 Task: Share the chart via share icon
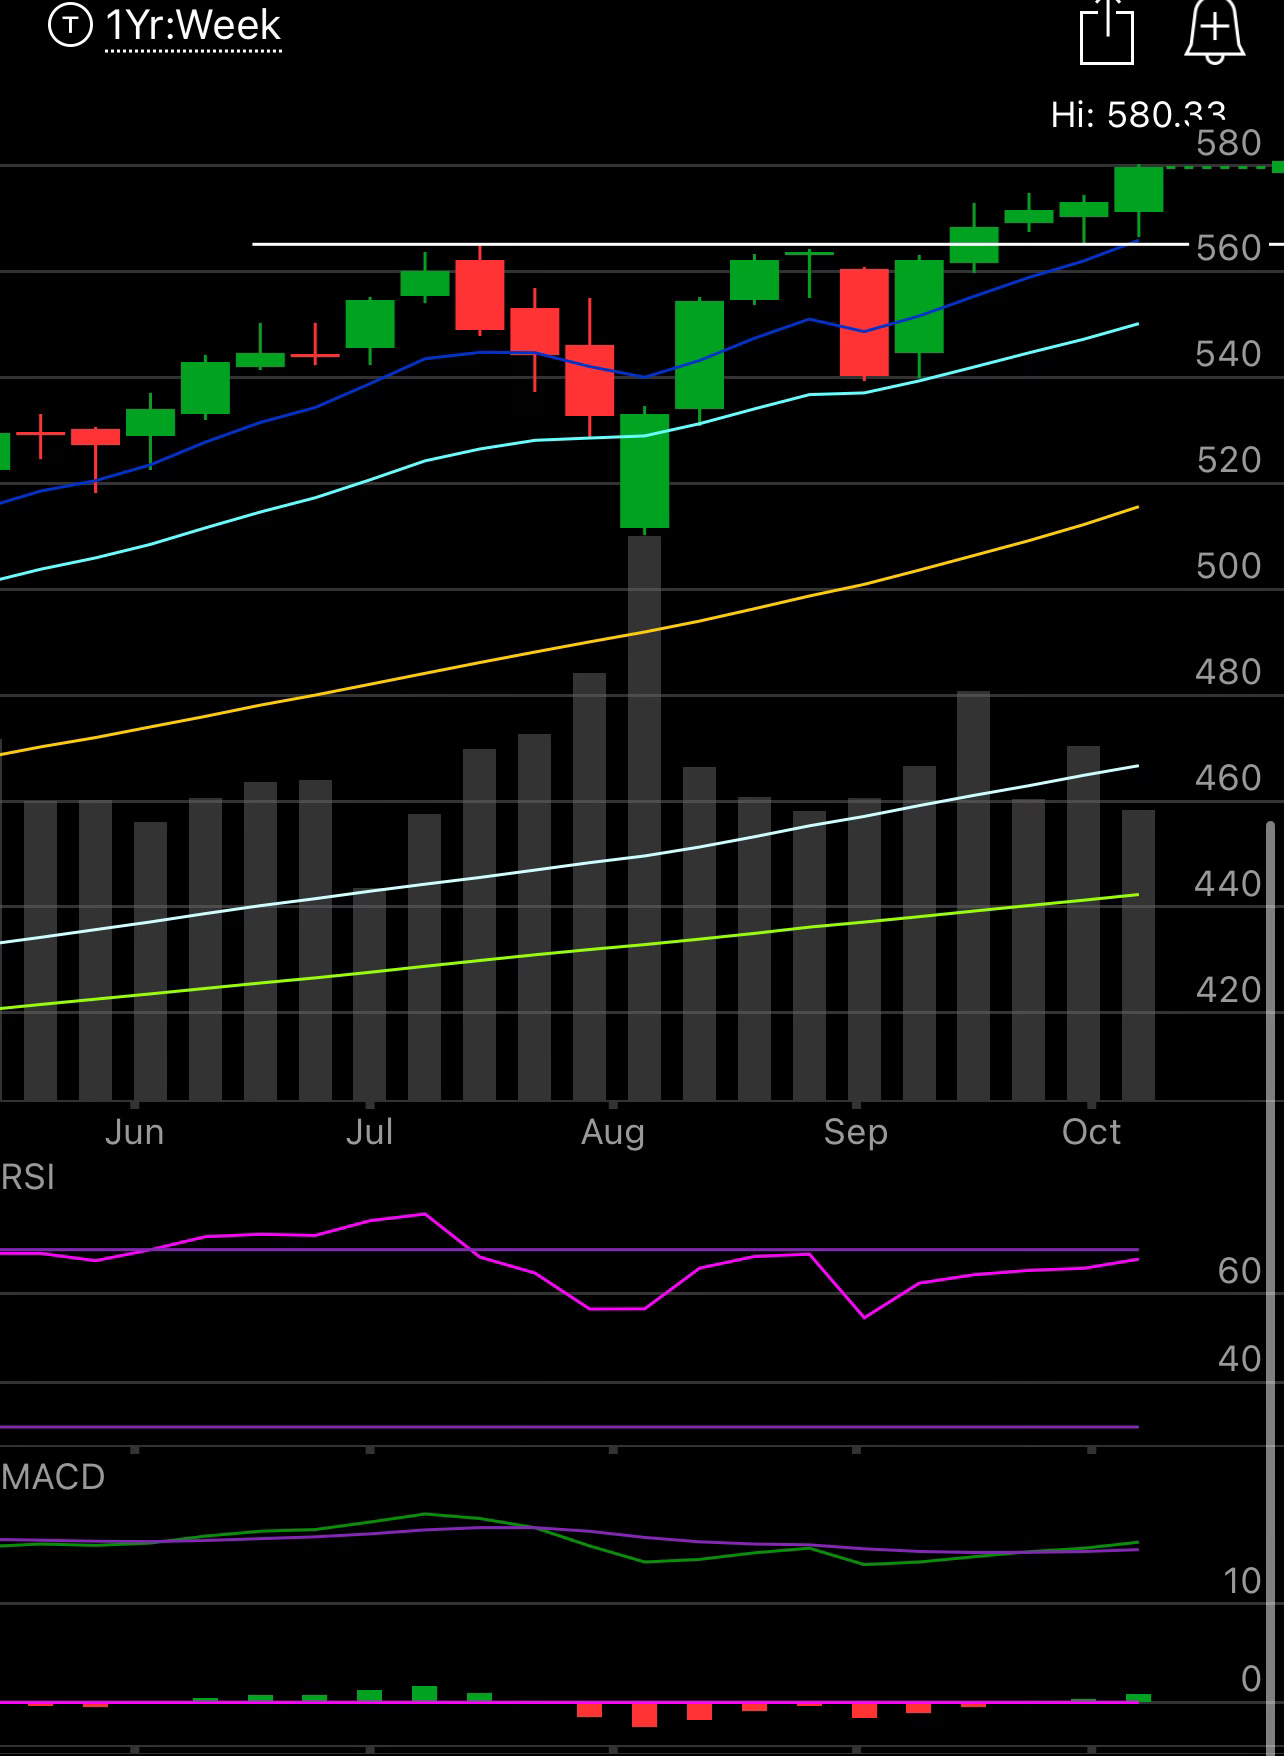coord(1107,31)
